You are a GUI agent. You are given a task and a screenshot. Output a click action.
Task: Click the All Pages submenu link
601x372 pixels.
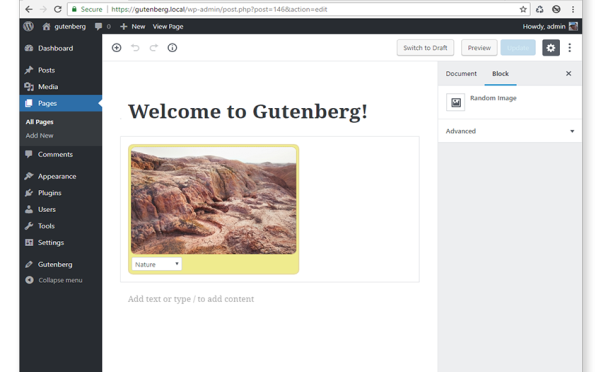coord(39,122)
